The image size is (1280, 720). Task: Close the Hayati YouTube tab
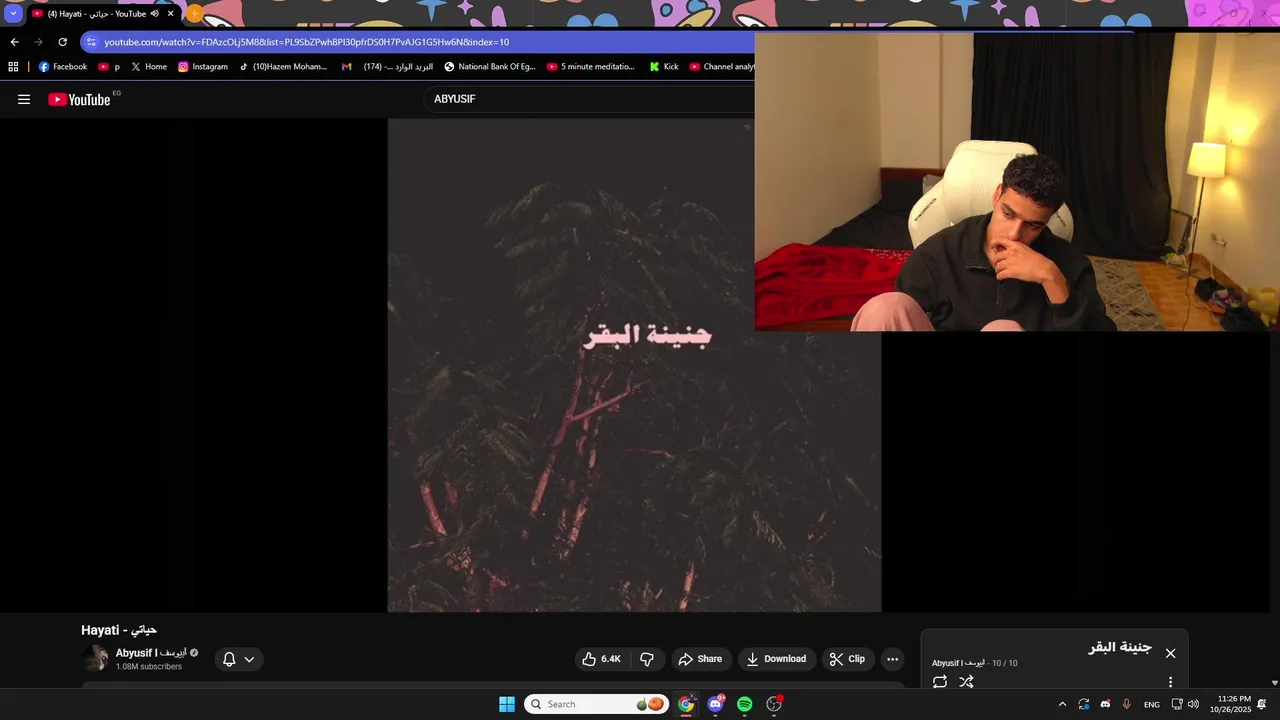point(171,14)
